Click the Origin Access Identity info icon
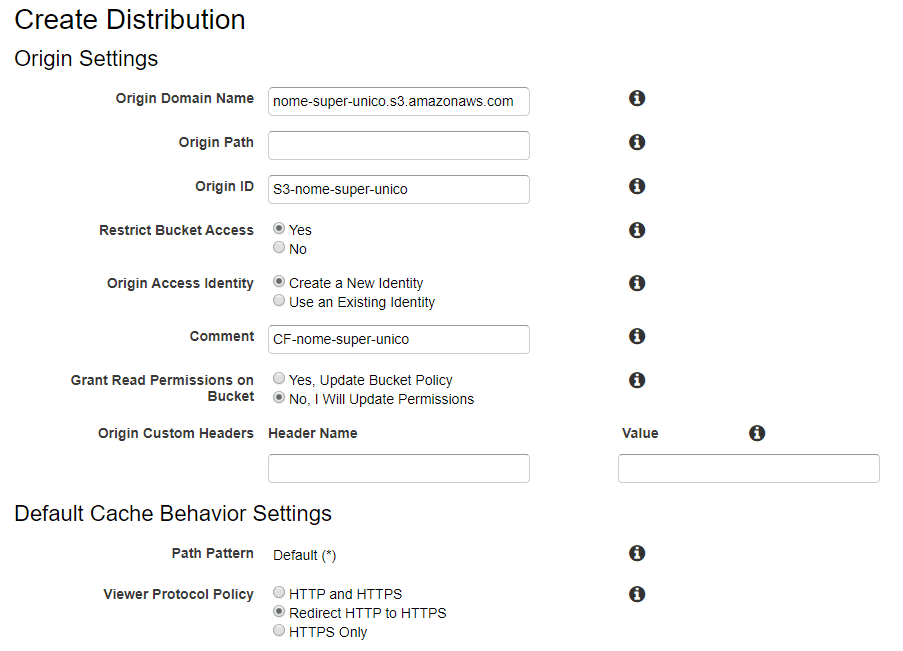 (x=636, y=283)
